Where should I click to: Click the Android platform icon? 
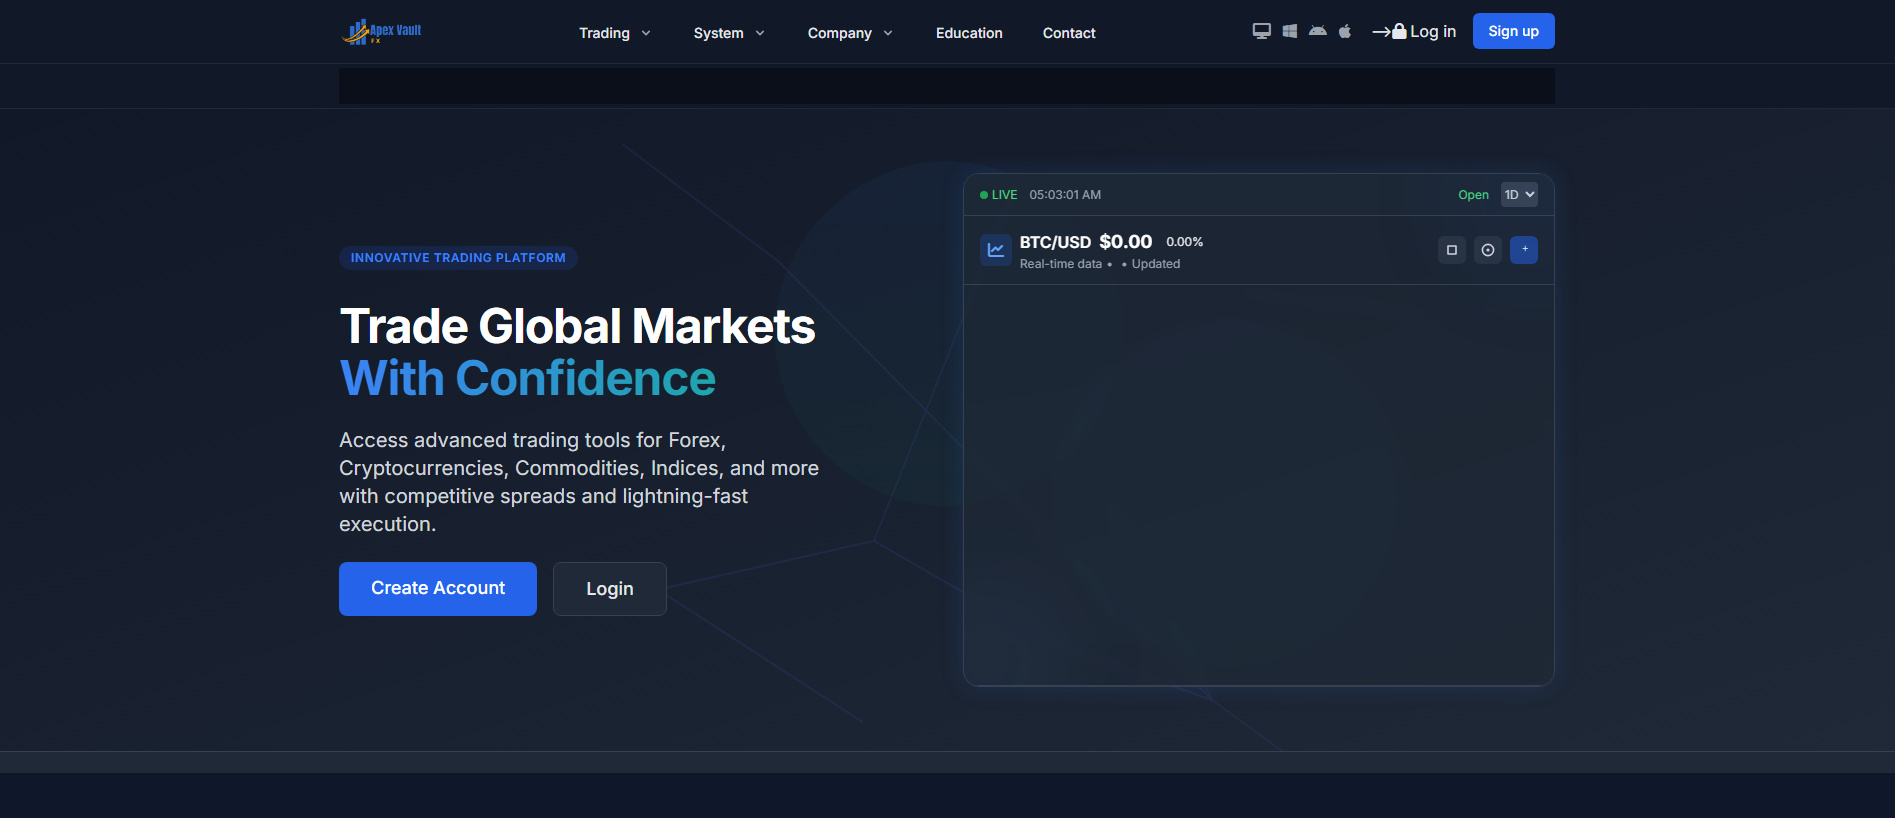point(1318,31)
